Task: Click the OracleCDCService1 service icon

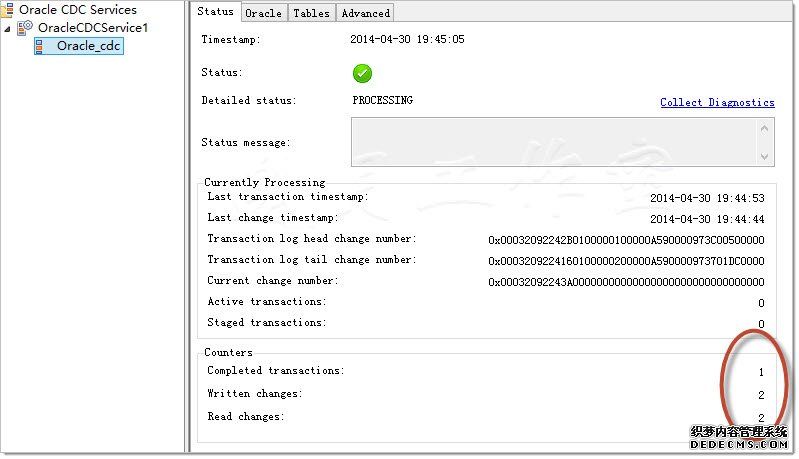Action: (x=26, y=28)
